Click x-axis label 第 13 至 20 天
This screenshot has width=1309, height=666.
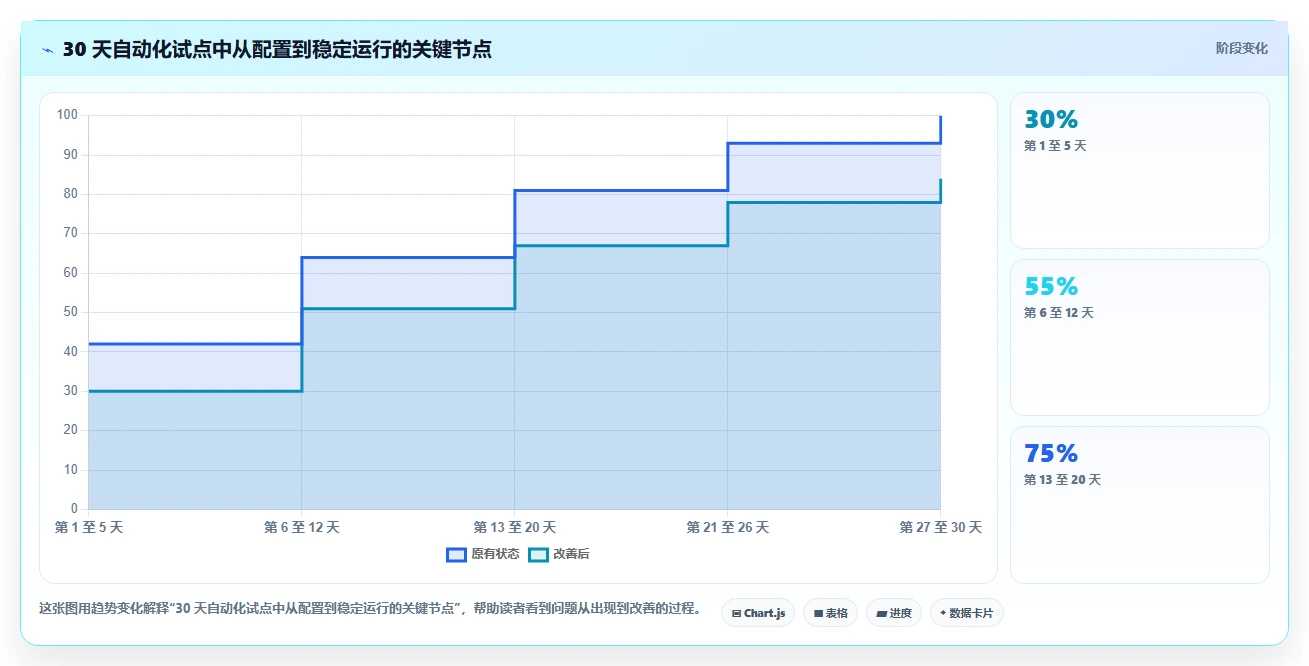point(514,527)
